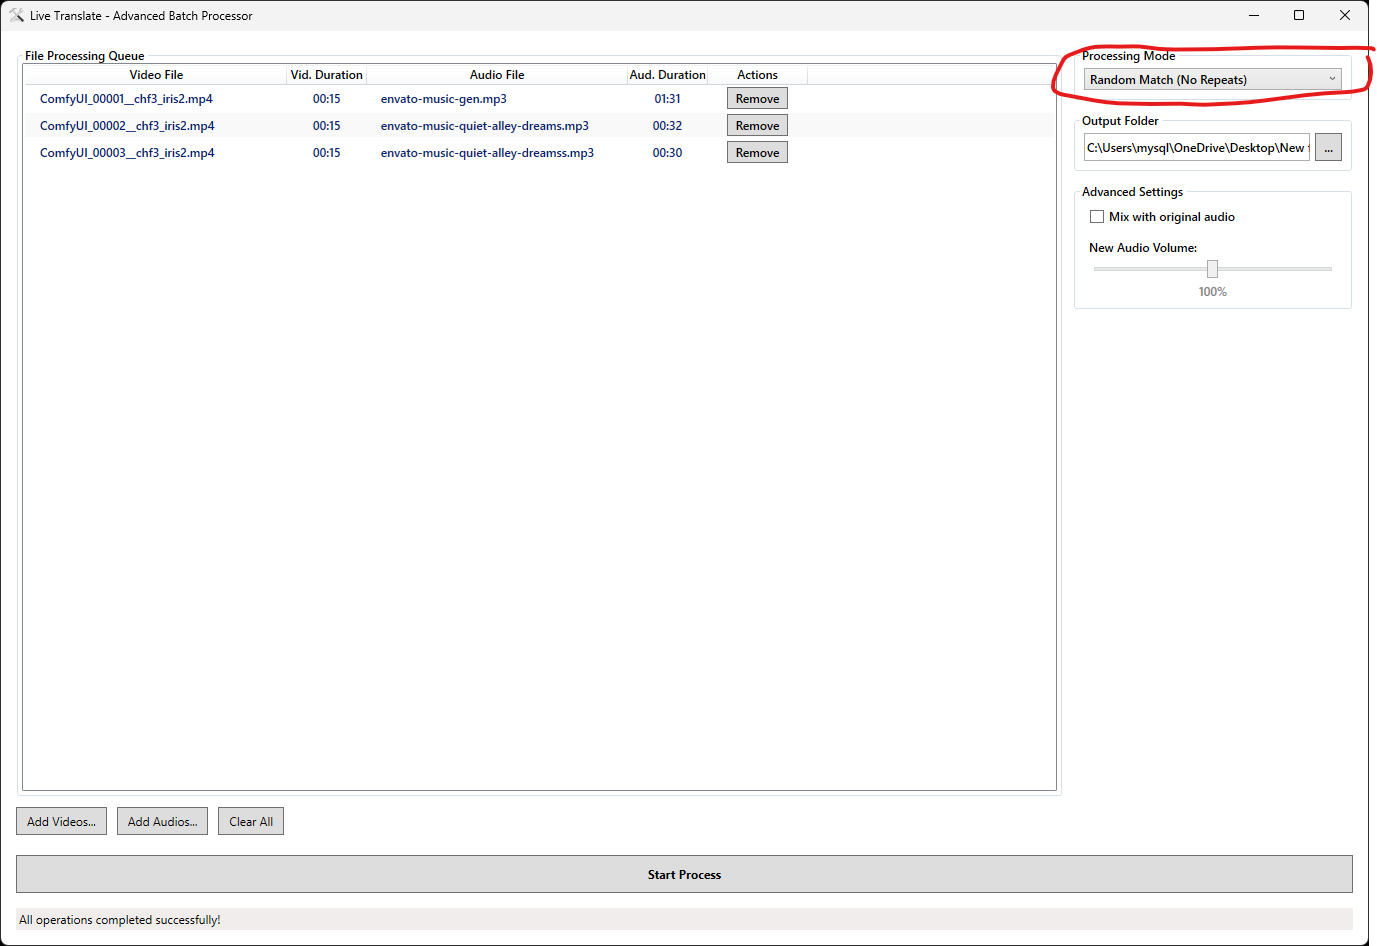Remove ComfyUI_00003 row from queue
Viewport: 1377px width, 946px height.
(x=757, y=153)
